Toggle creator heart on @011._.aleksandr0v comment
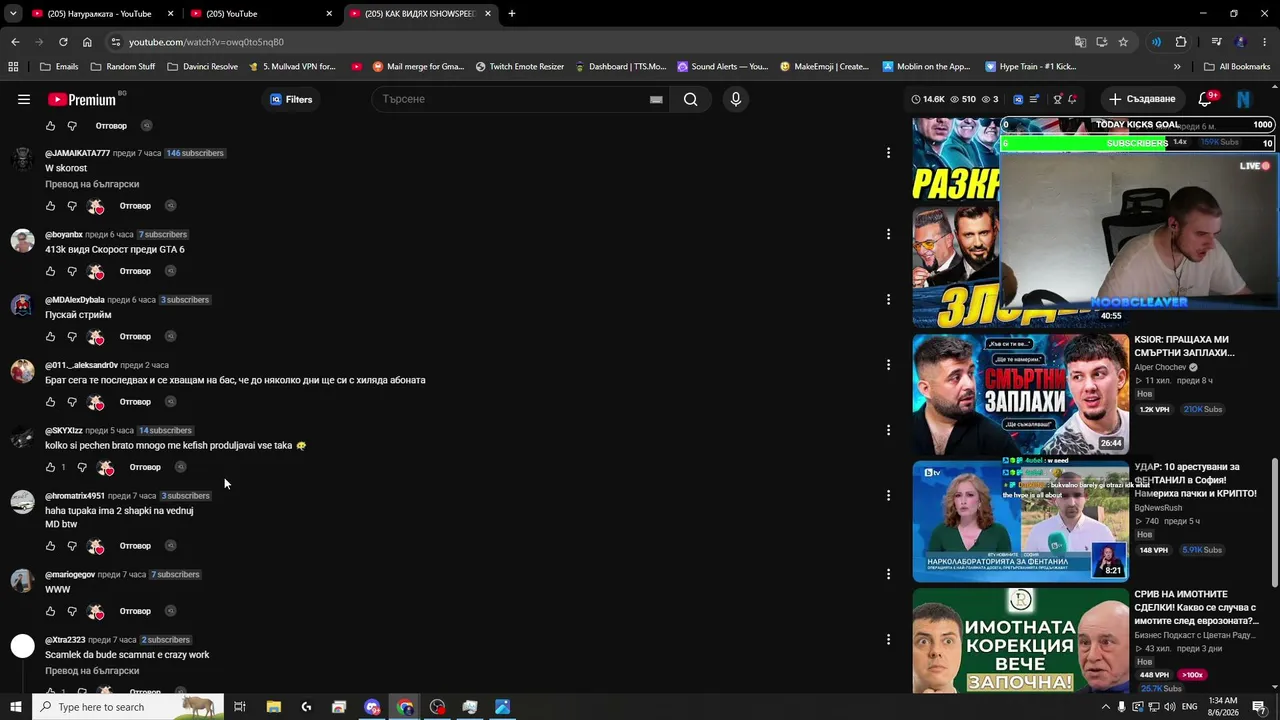This screenshot has height=720, width=1280. click(x=95, y=402)
